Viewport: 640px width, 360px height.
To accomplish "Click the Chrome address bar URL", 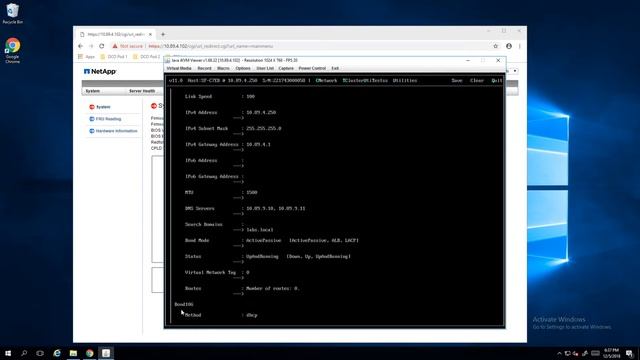I will click(x=211, y=46).
